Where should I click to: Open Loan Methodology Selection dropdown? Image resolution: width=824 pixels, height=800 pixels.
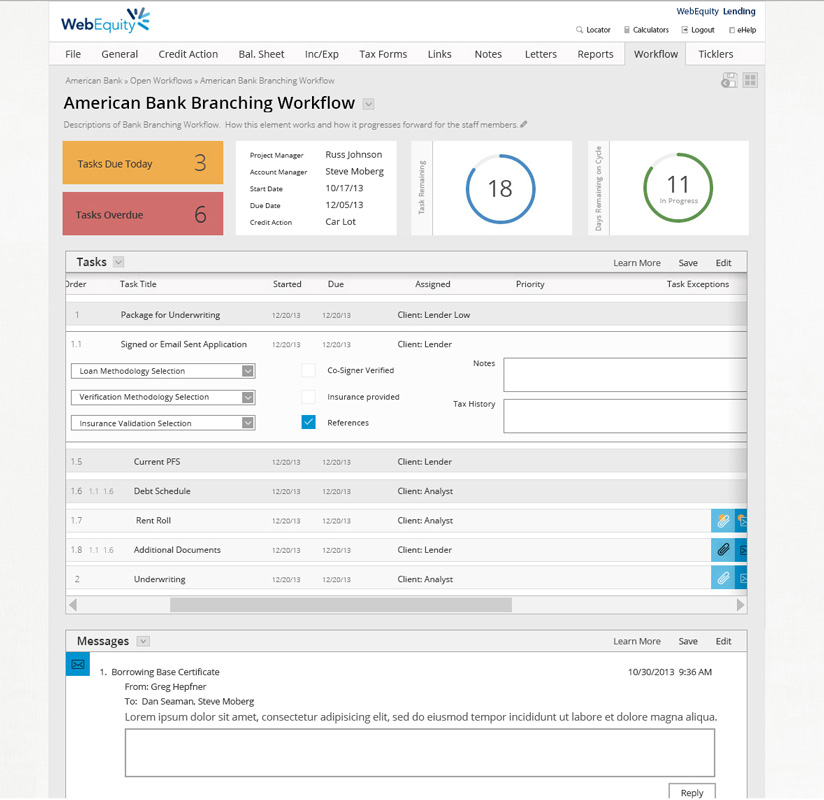click(x=248, y=371)
